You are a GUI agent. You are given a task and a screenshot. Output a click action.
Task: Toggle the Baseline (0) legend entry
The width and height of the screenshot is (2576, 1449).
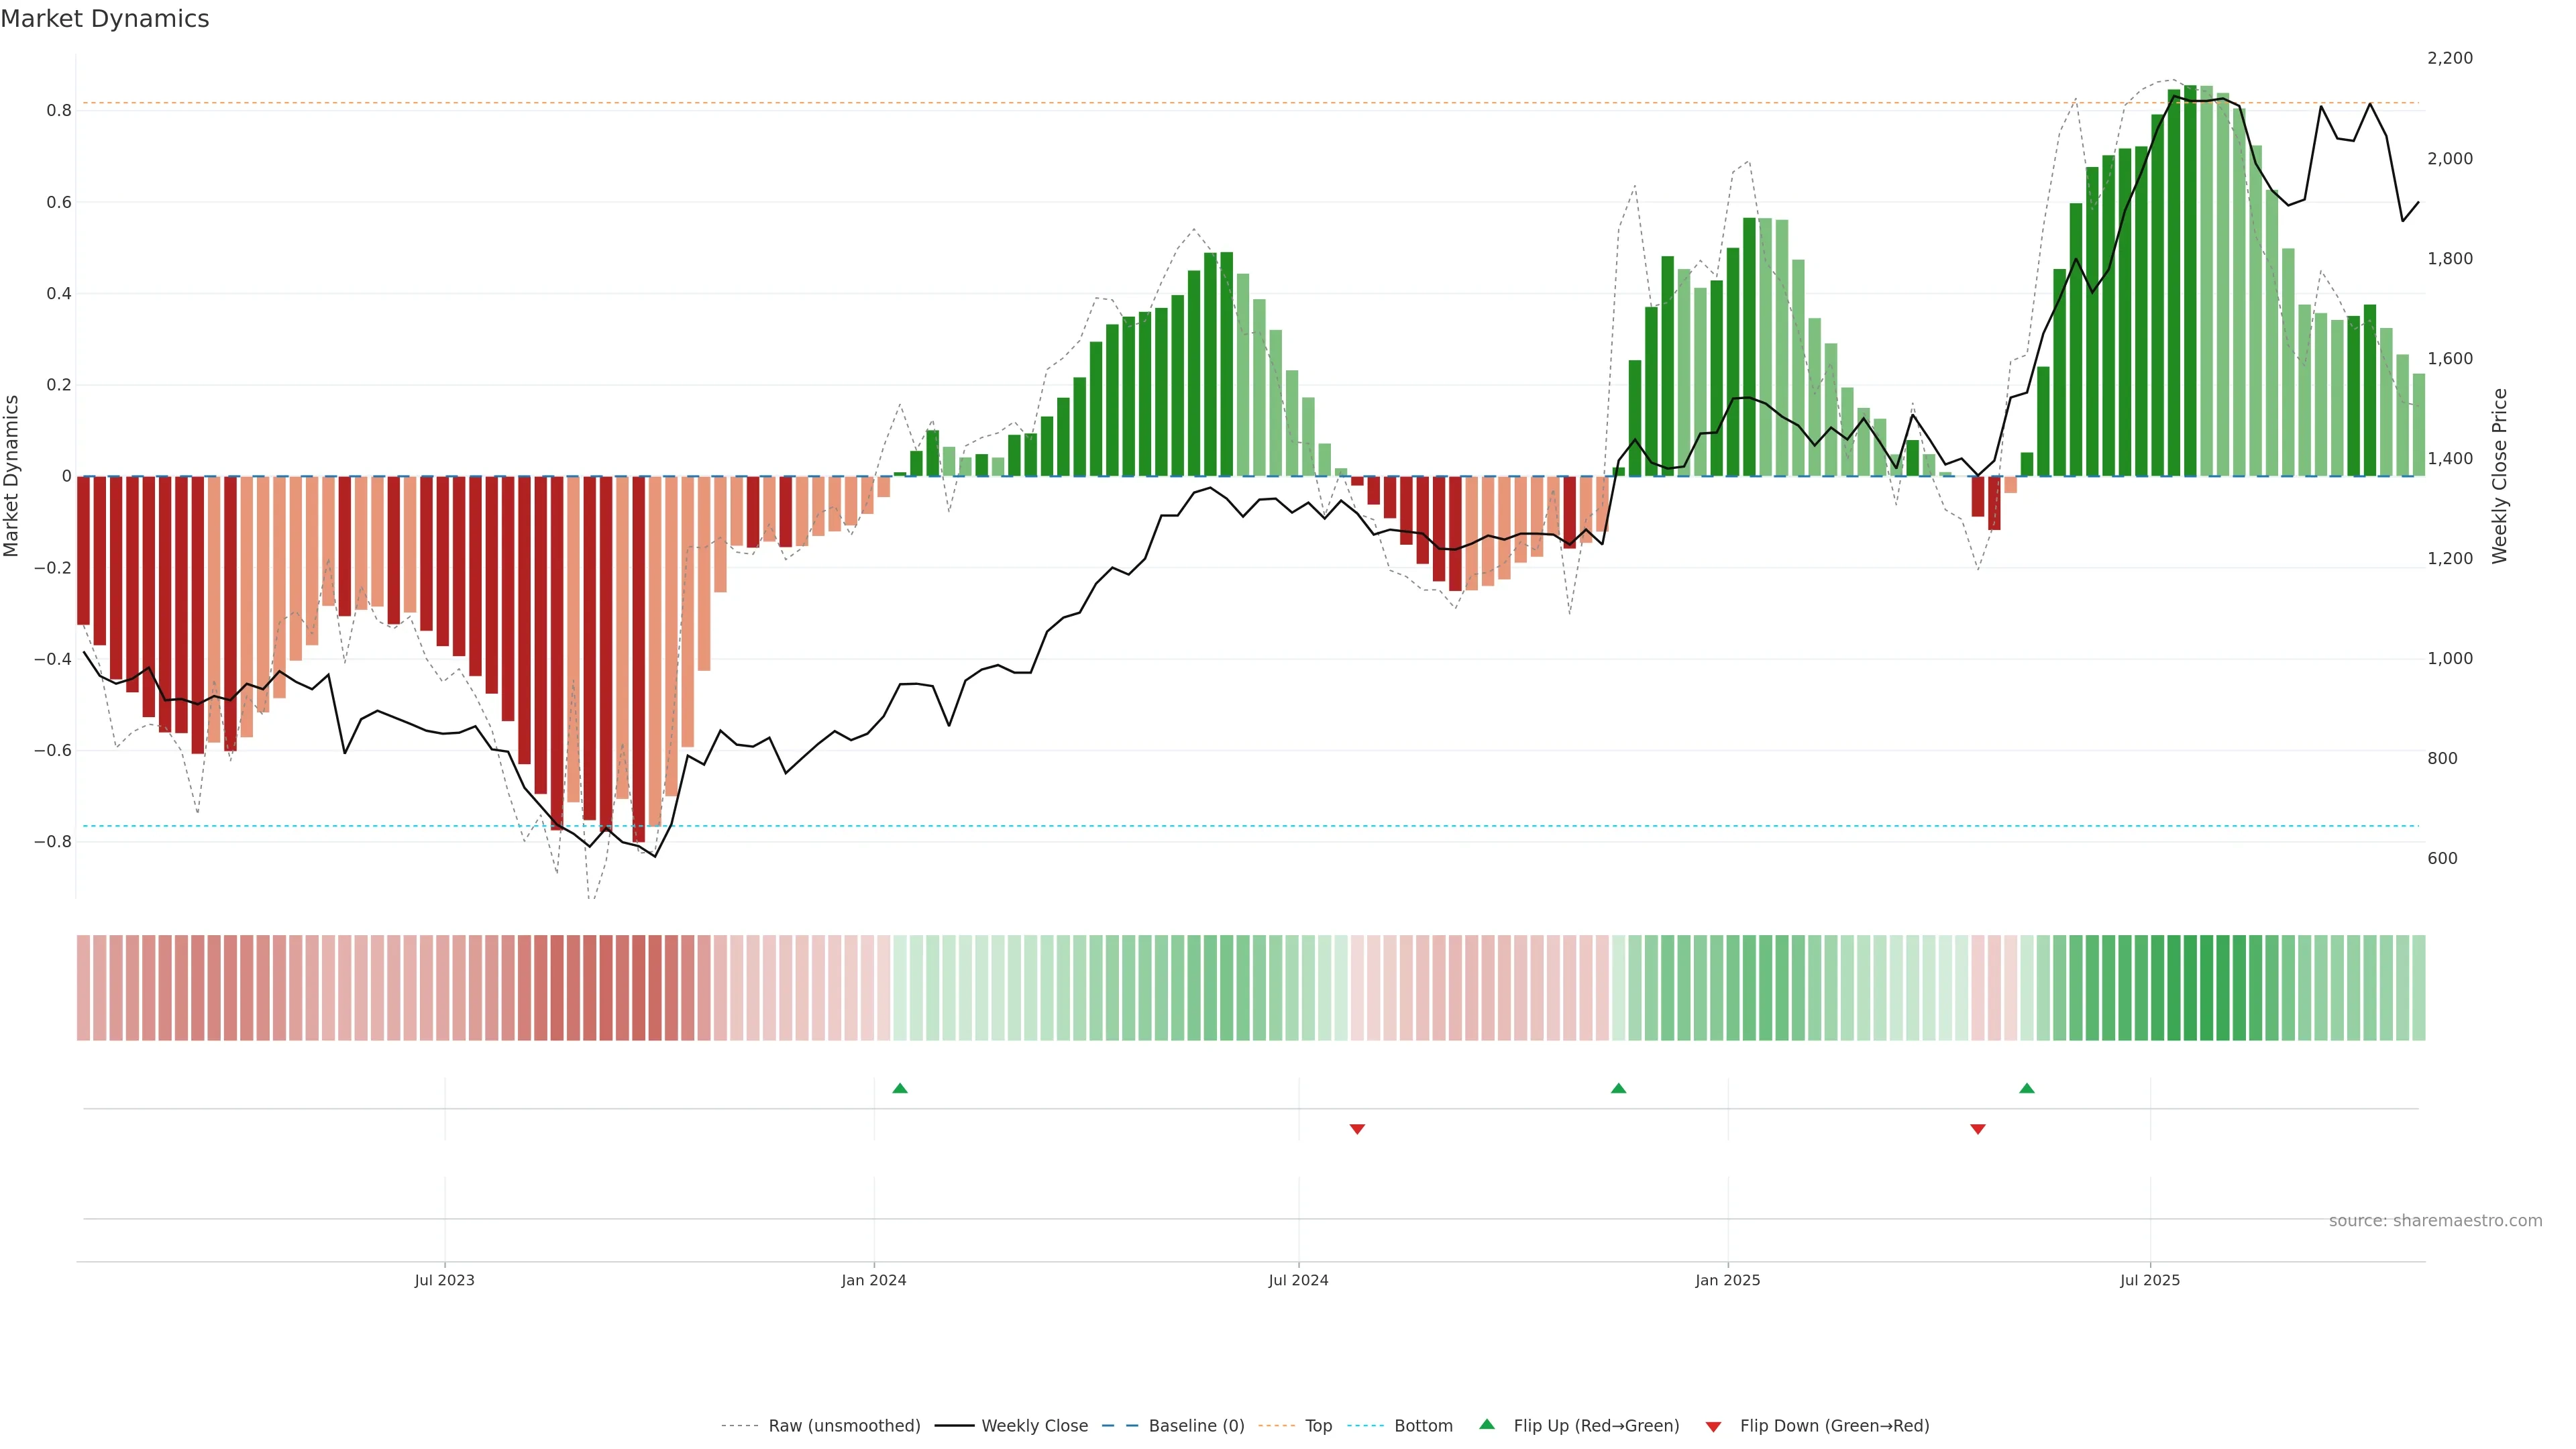coord(1196,1426)
